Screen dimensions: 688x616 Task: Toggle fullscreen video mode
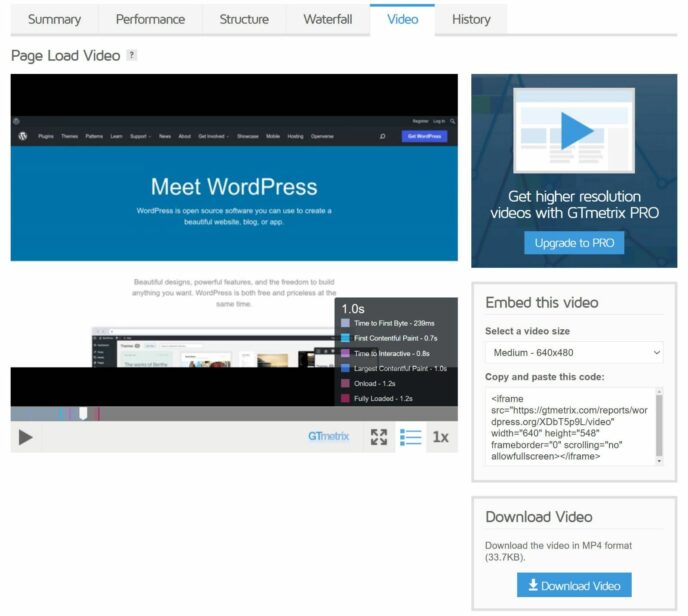point(379,437)
